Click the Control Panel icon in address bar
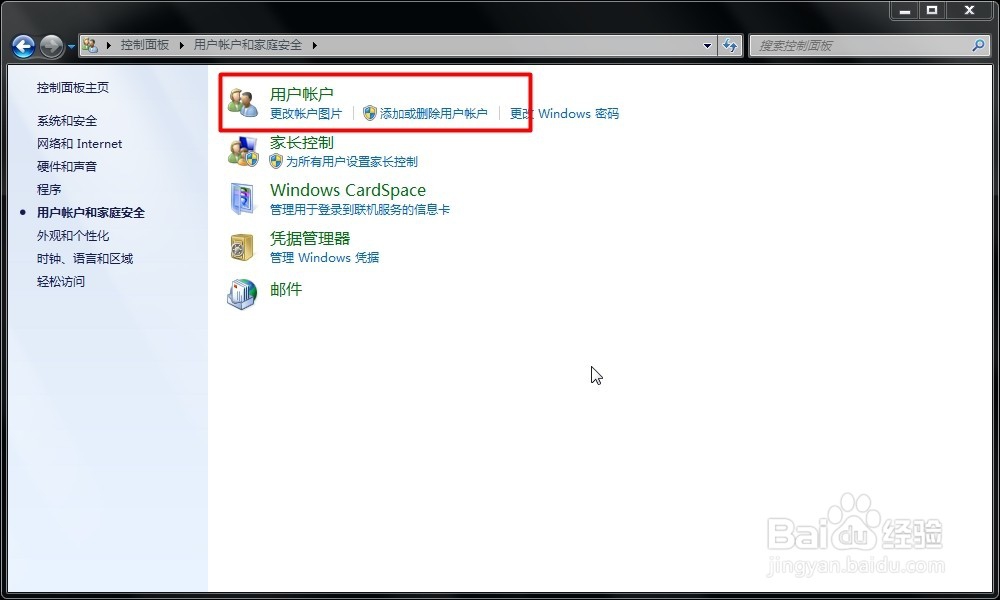Viewport: 1000px width, 600px height. pos(91,45)
